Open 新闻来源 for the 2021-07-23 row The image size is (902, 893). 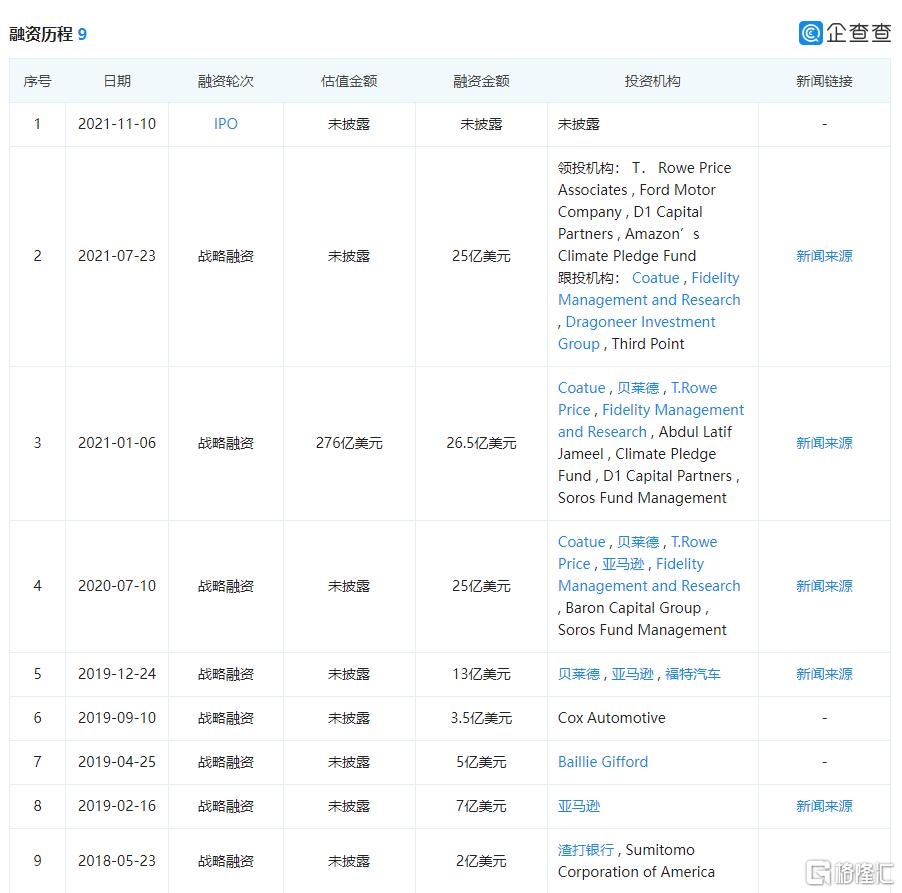pos(824,256)
